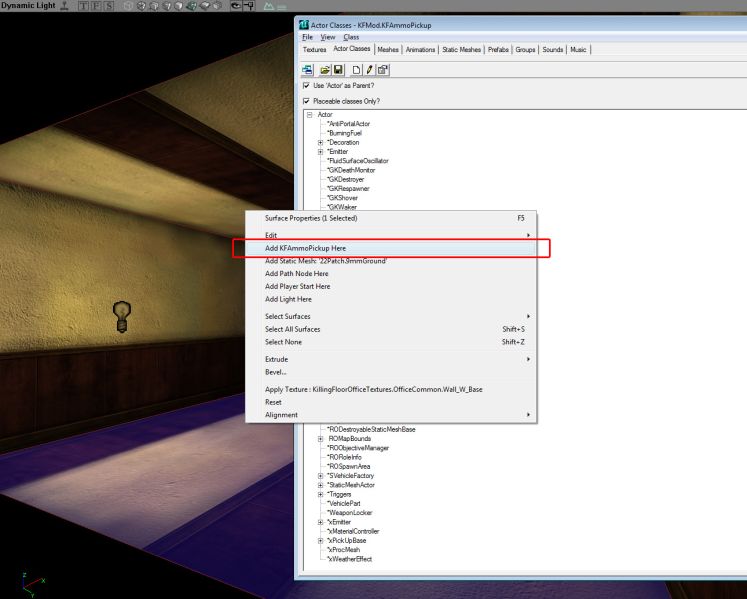Choose Reset in context menu

391,403
